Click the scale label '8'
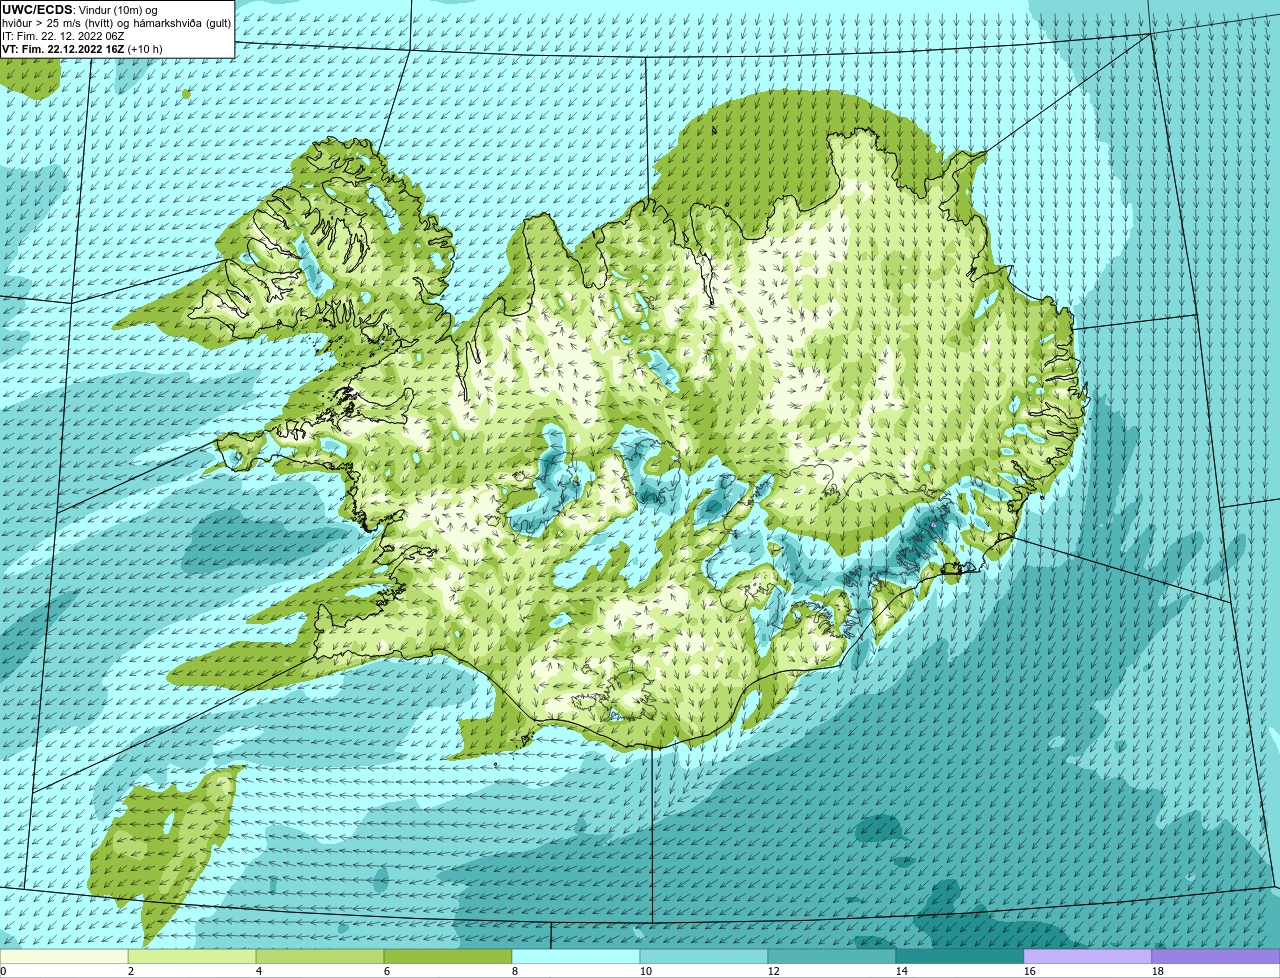Viewport: 1280px width, 978px height. tap(515, 971)
